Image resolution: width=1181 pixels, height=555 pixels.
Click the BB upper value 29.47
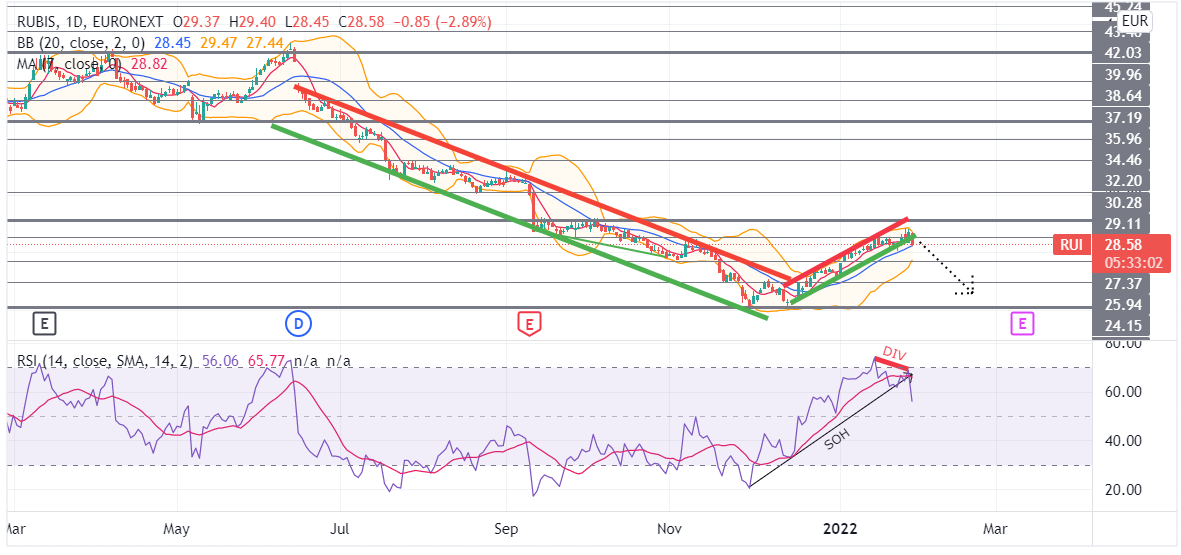click(217, 44)
